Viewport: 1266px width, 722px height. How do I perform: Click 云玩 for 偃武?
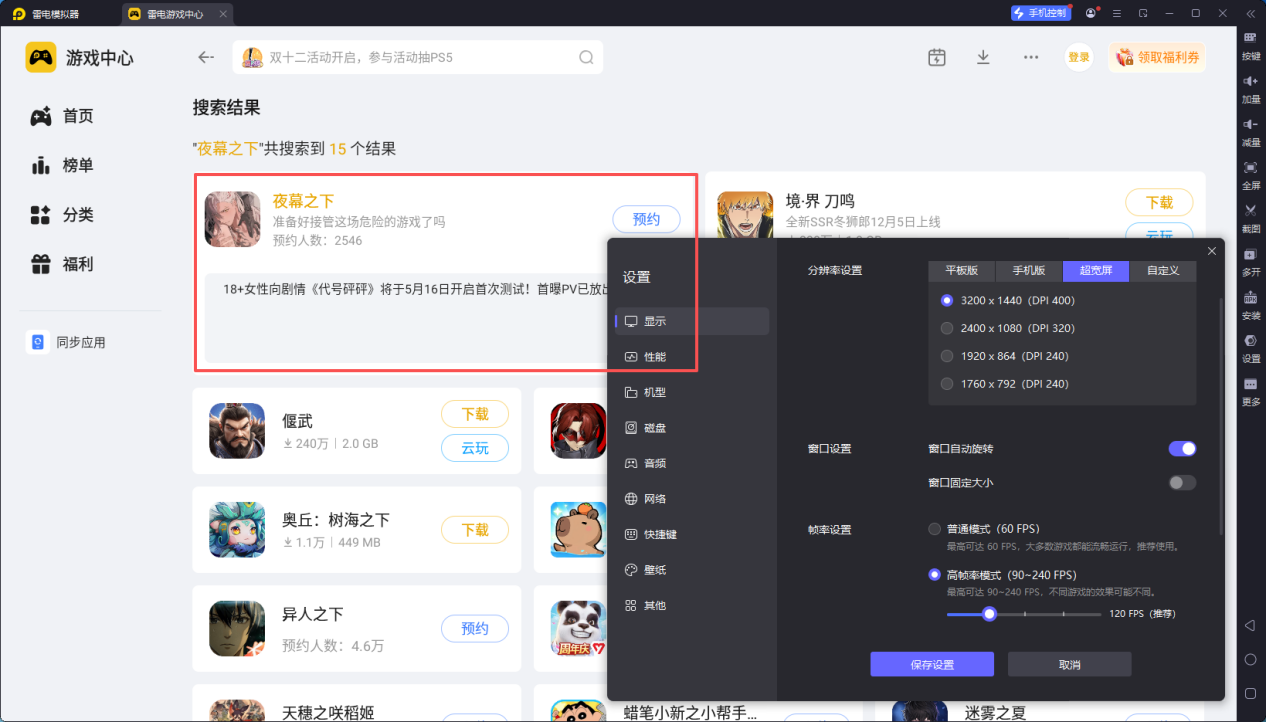coord(475,448)
